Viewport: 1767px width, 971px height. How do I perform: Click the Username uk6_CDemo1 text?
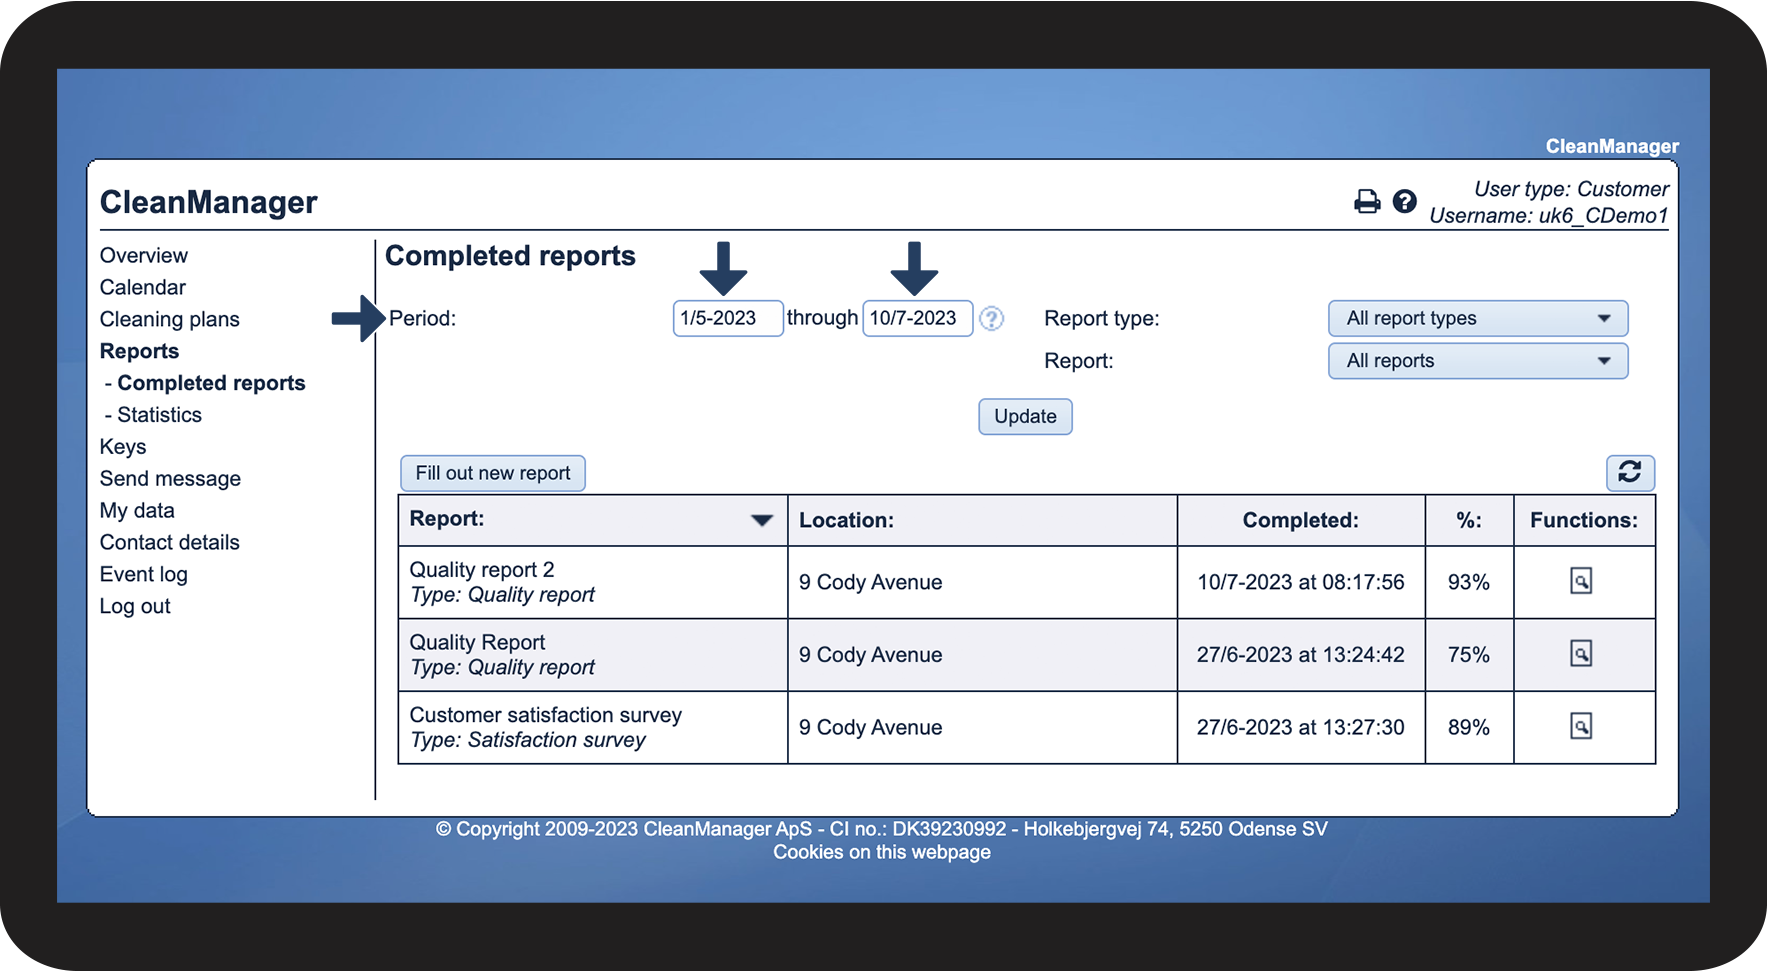tap(1548, 215)
